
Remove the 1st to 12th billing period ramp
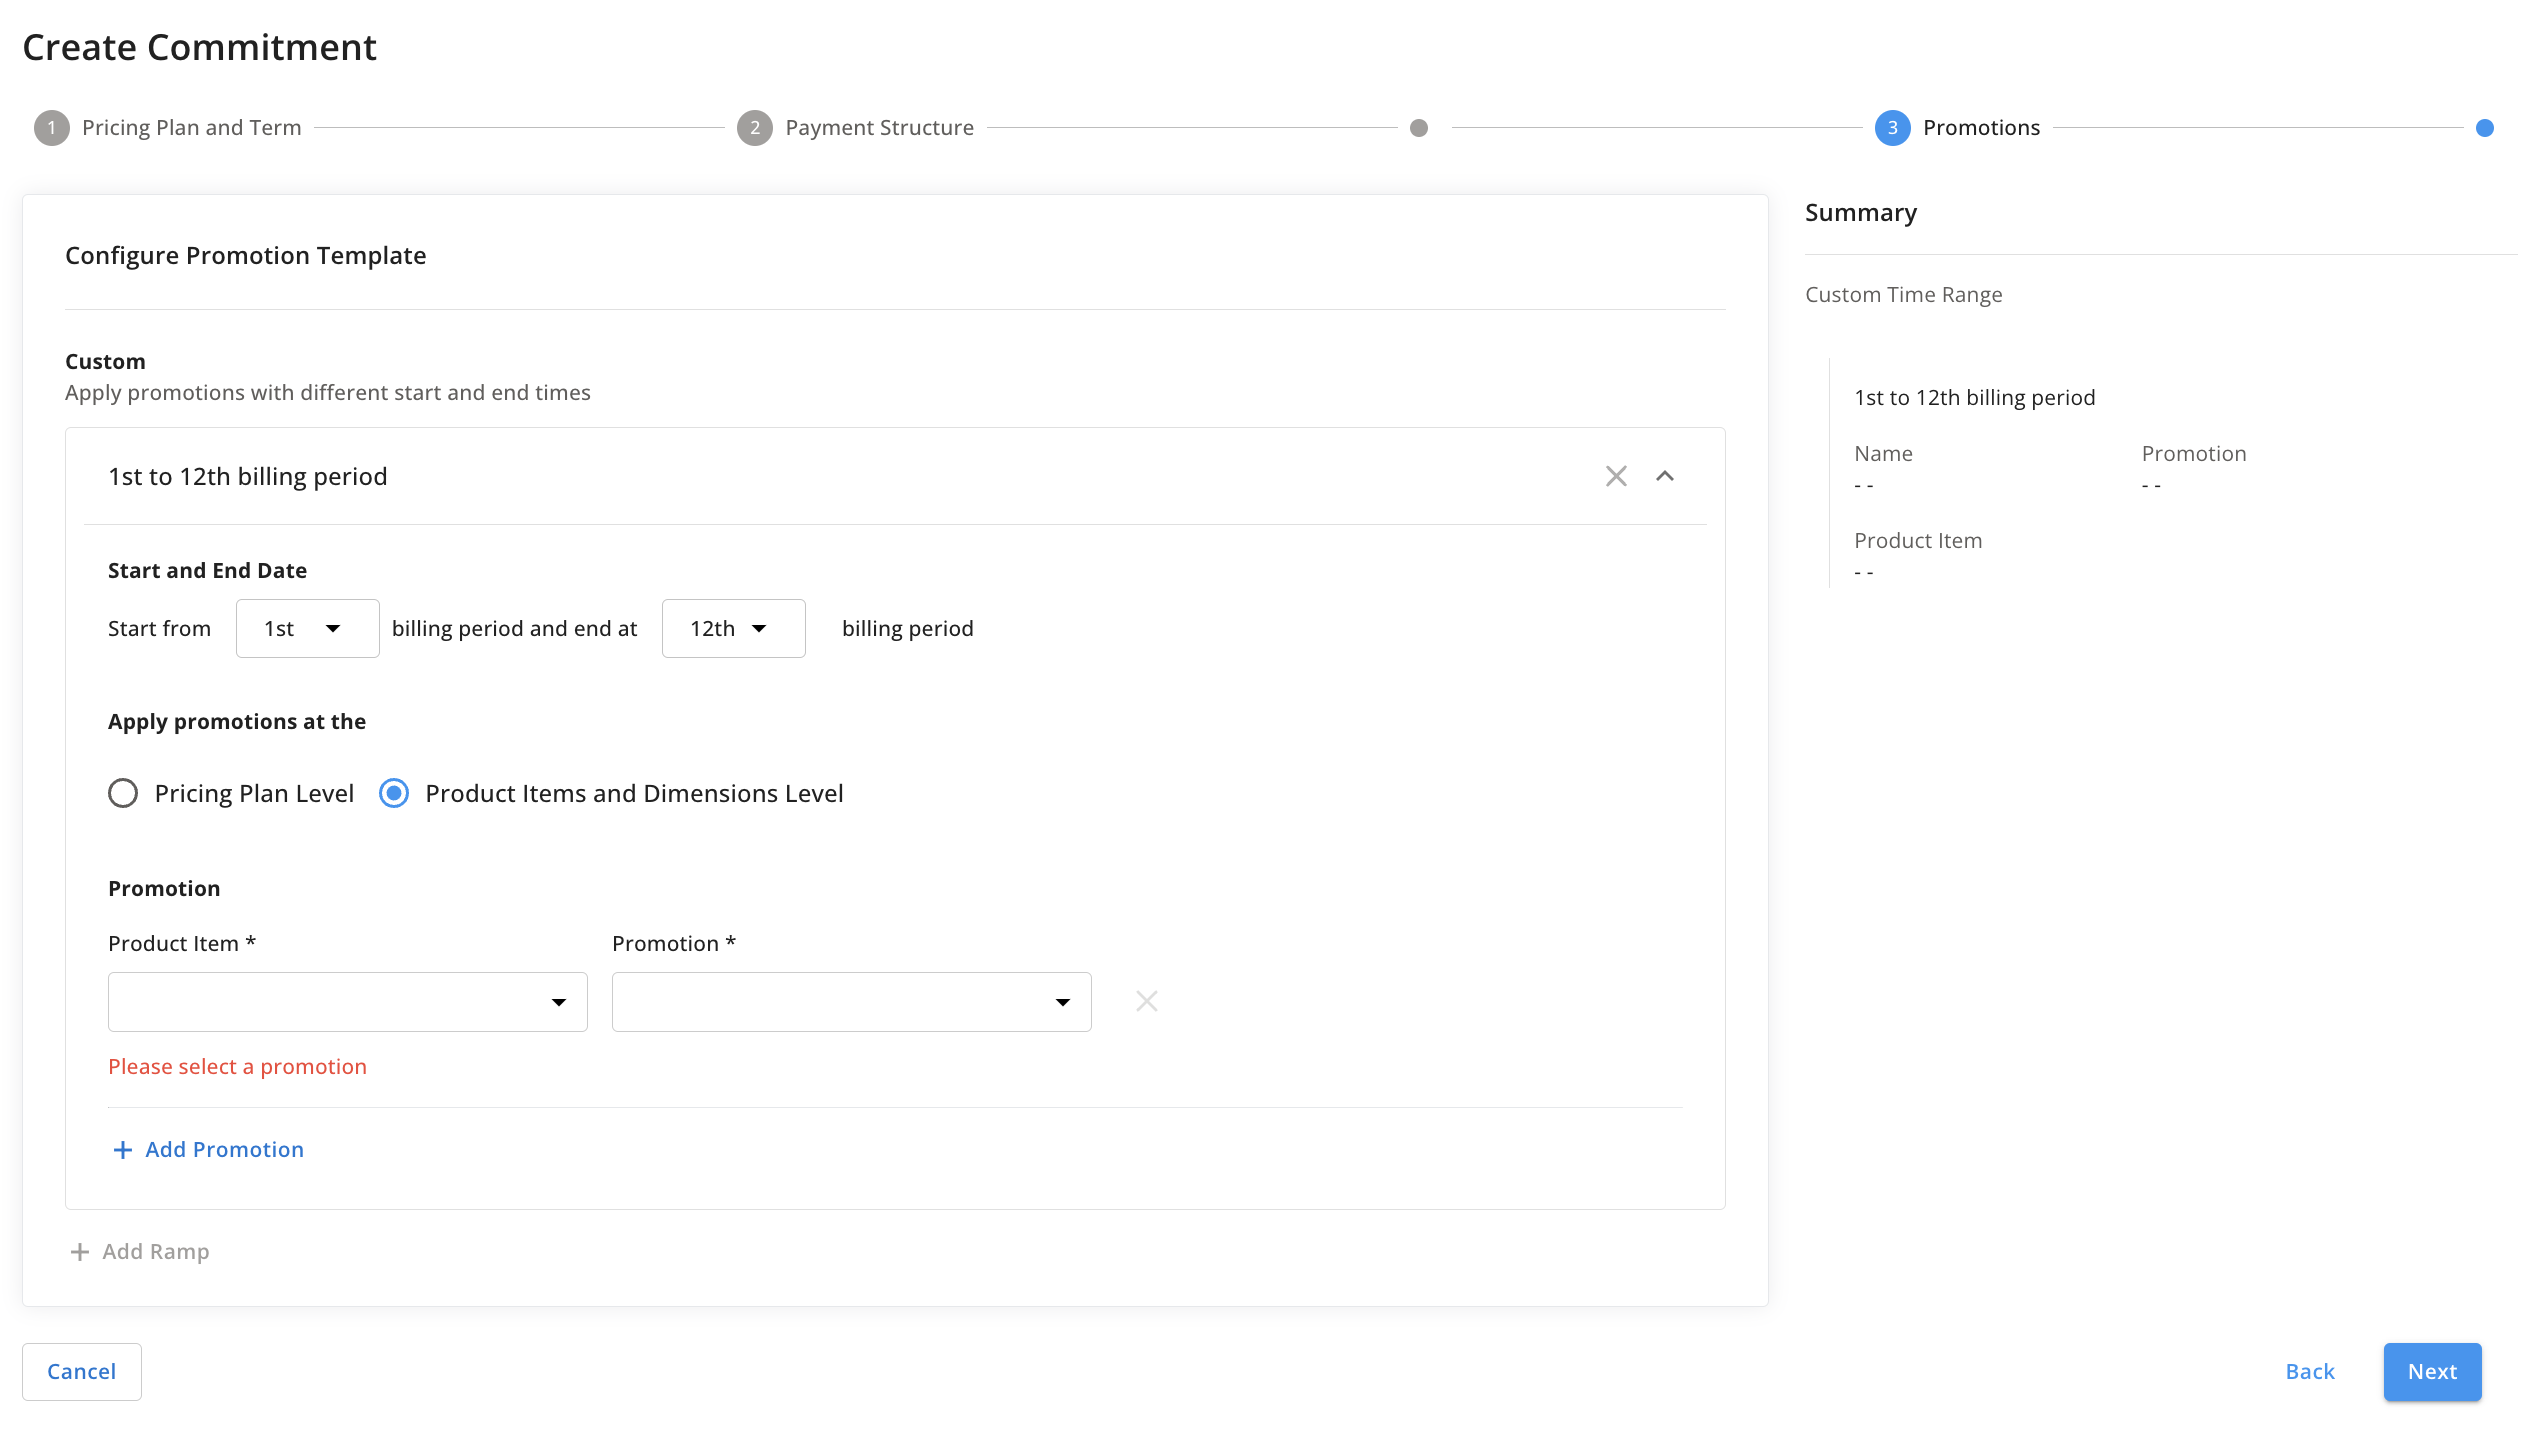click(x=1616, y=476)
